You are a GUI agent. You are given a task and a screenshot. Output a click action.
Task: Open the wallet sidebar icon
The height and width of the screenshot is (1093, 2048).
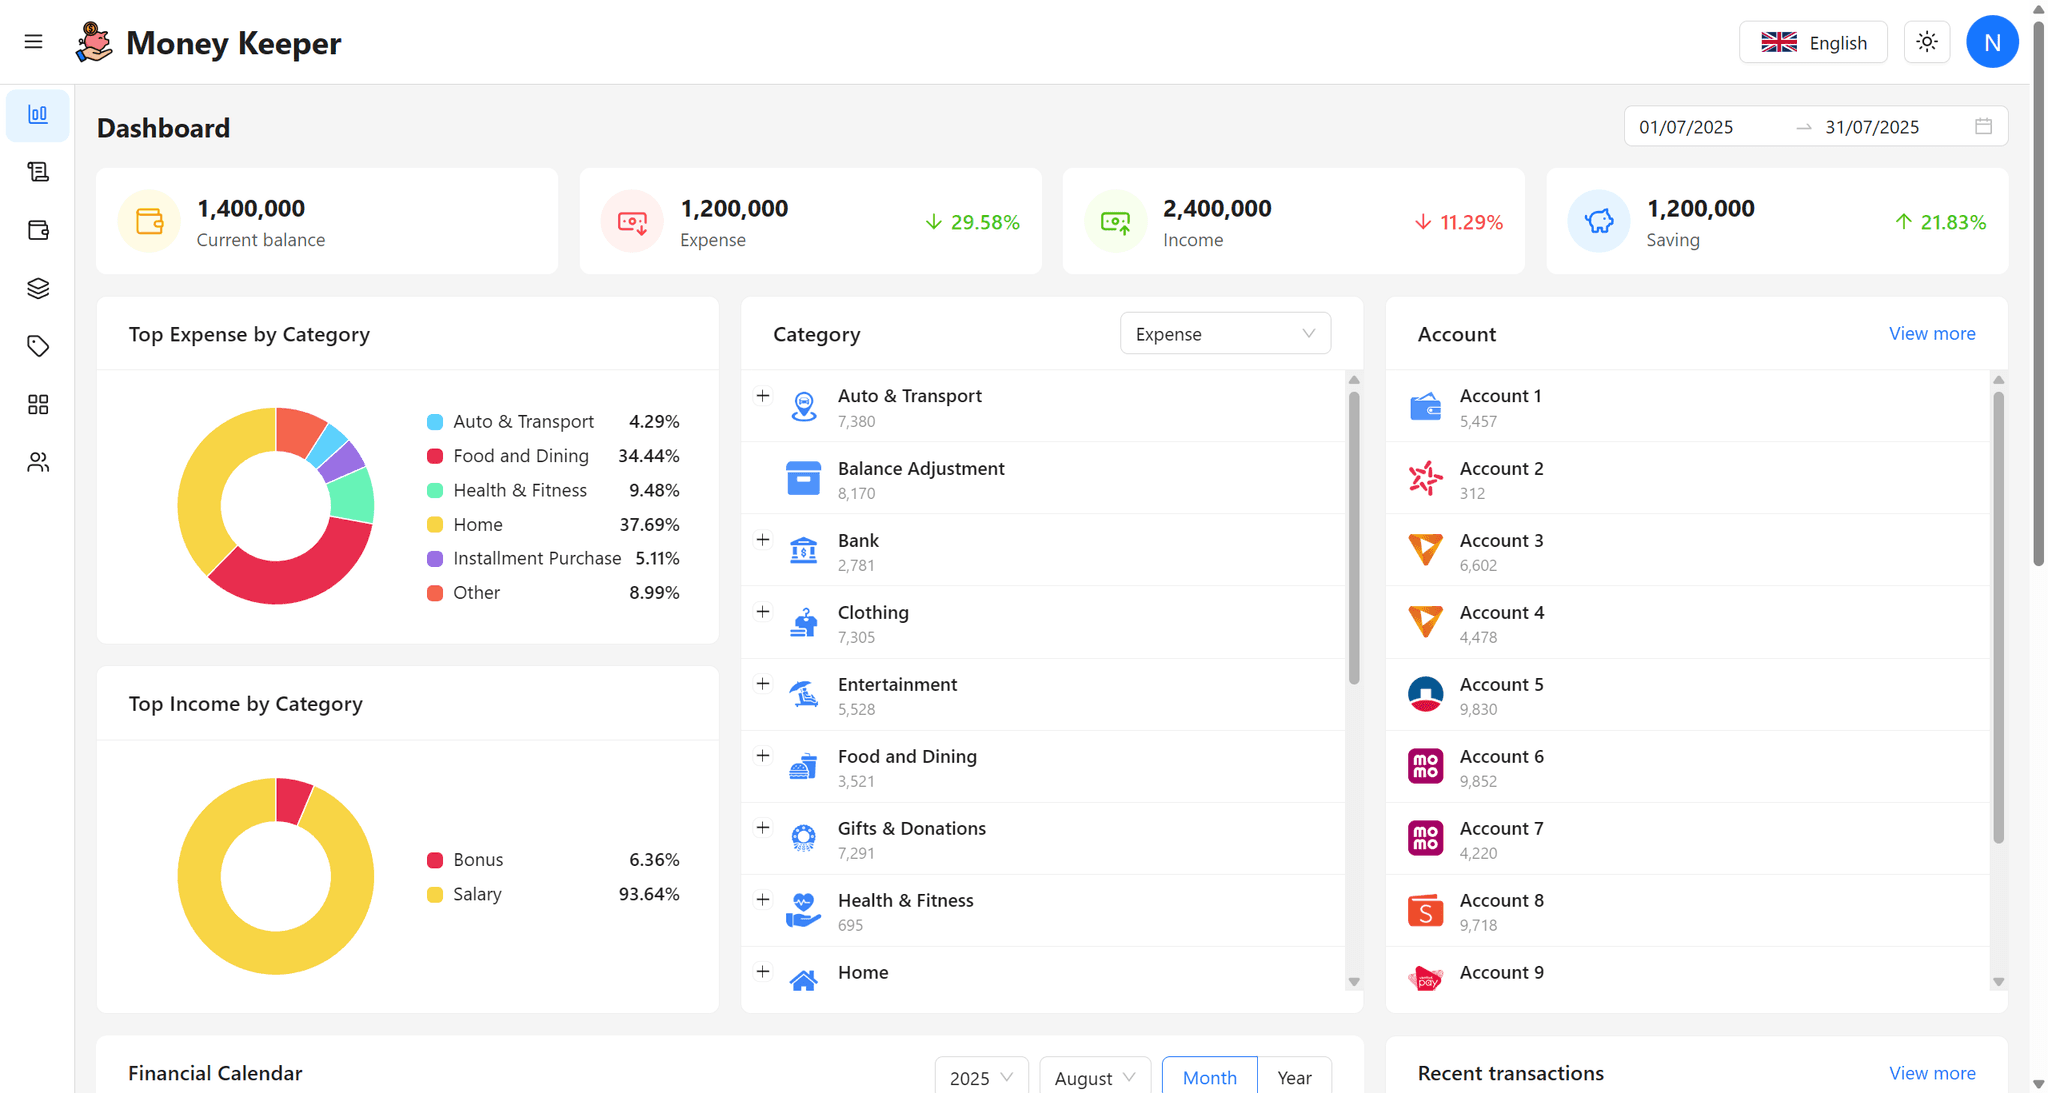tap(38, 231)
